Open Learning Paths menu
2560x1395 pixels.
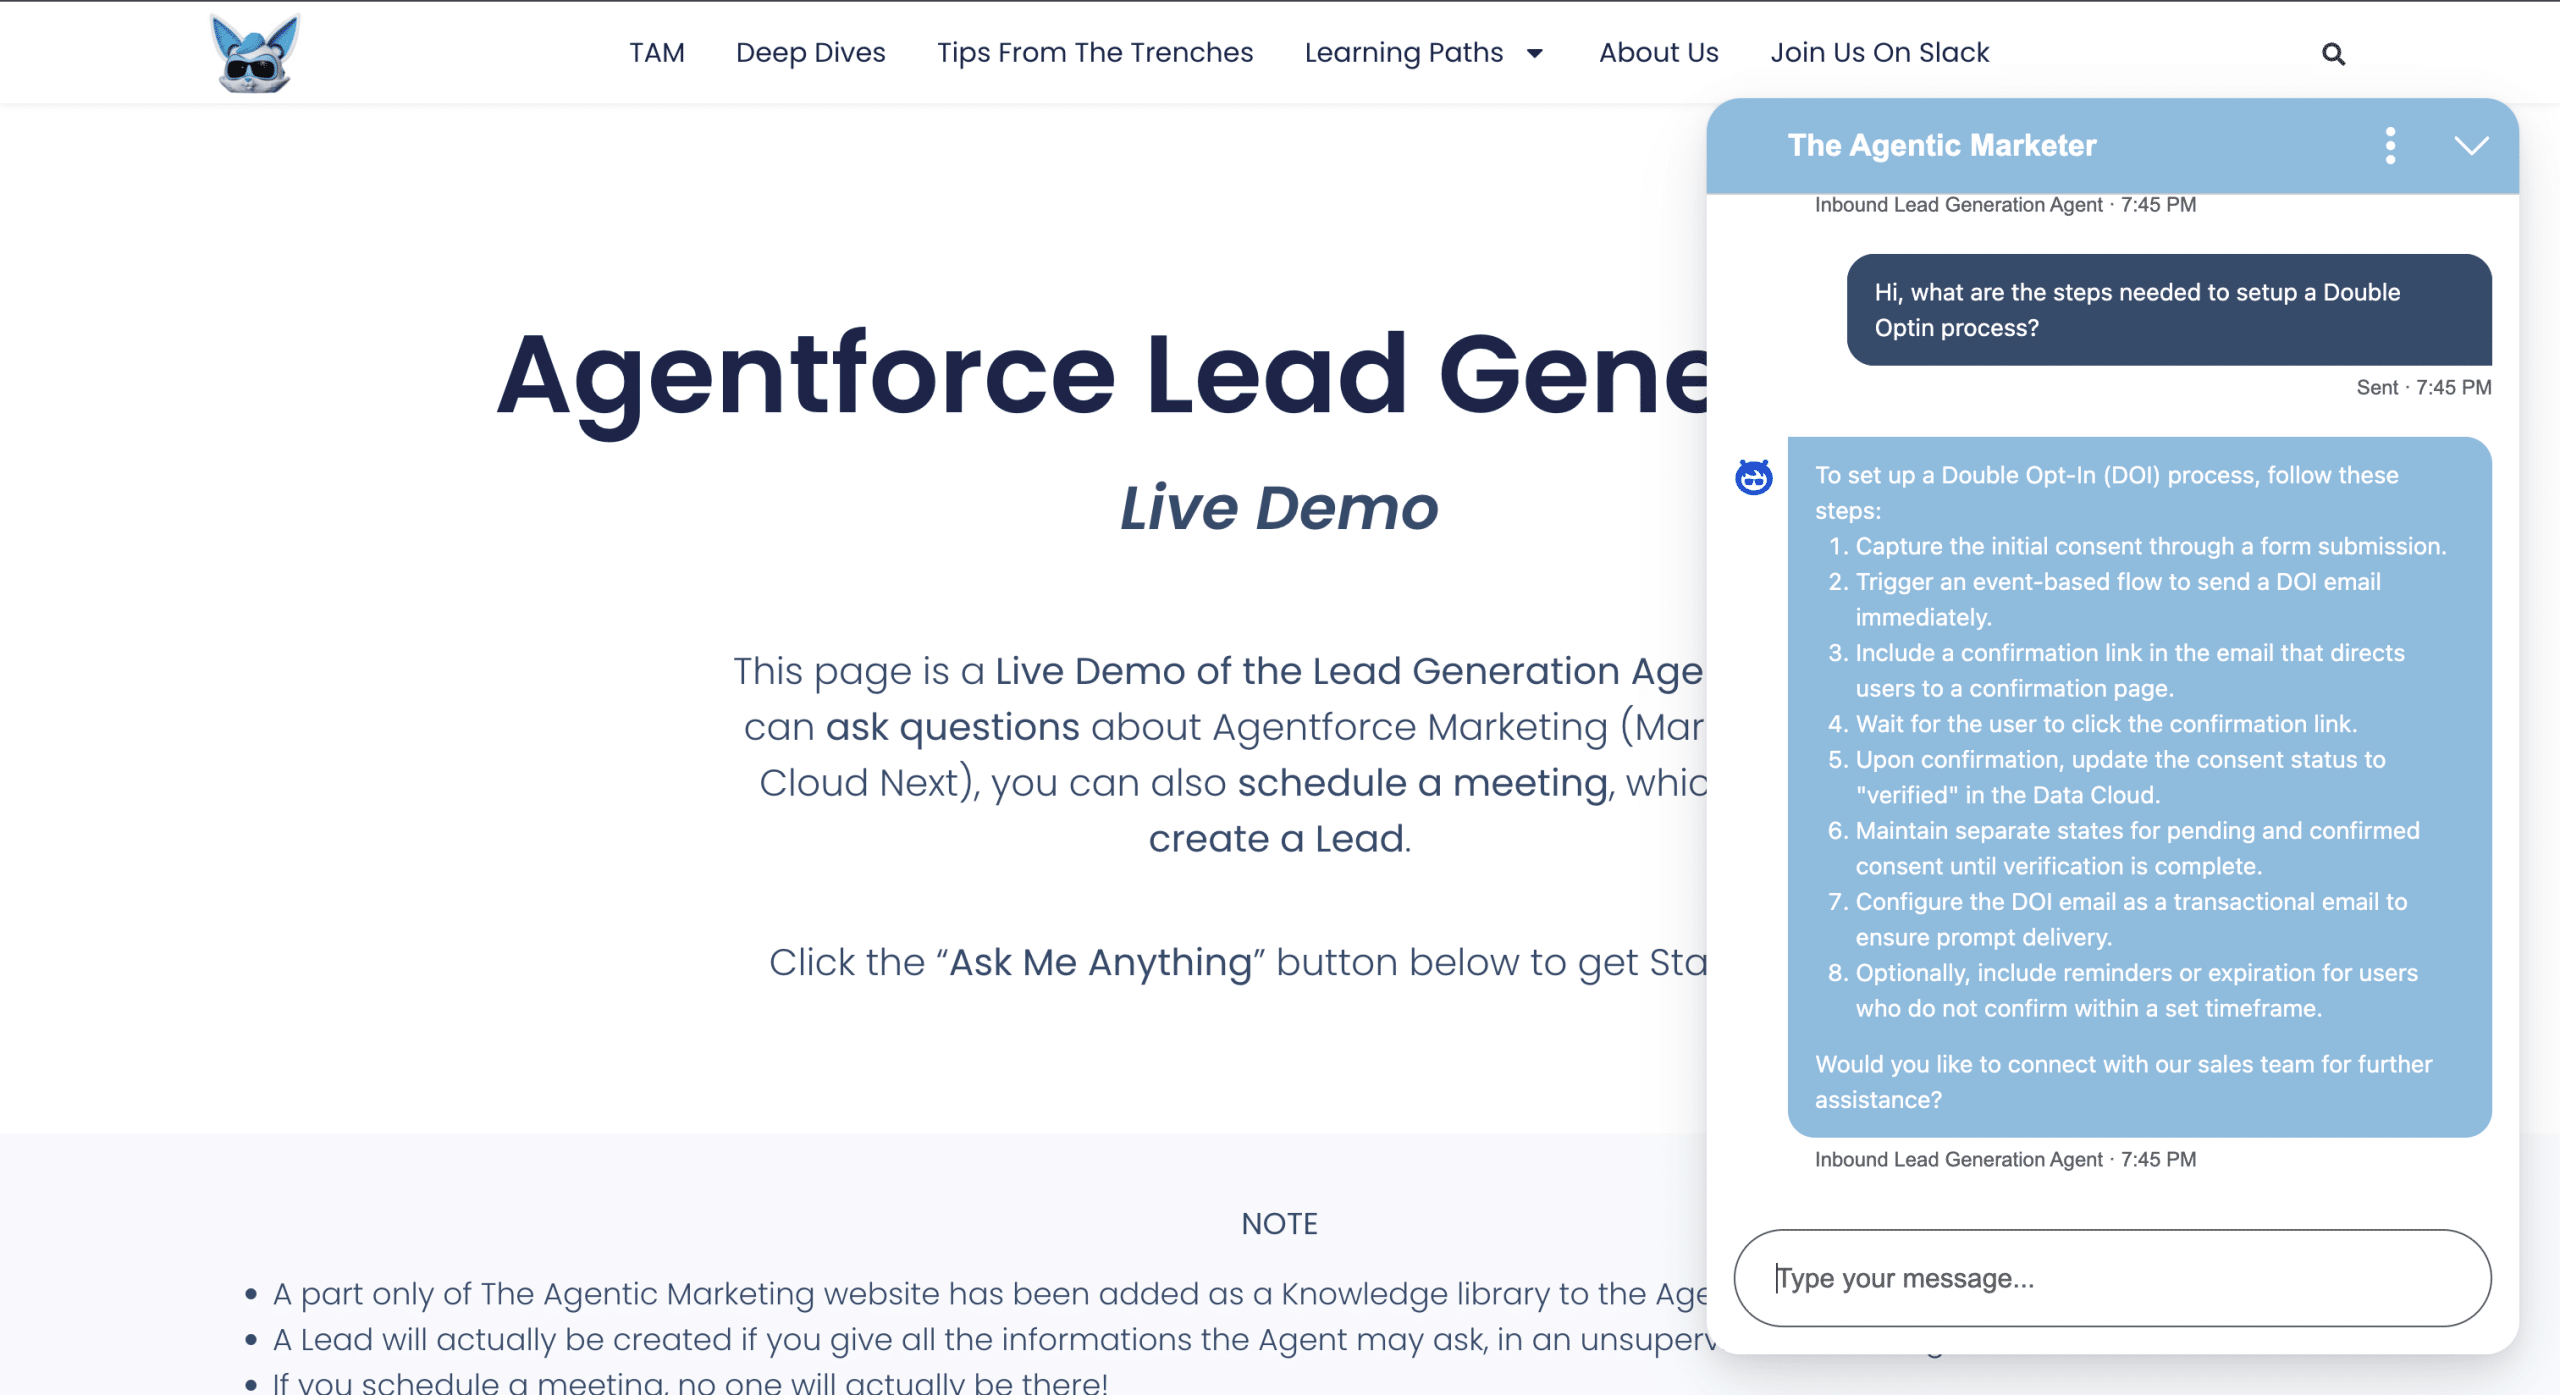point(1403,53)
